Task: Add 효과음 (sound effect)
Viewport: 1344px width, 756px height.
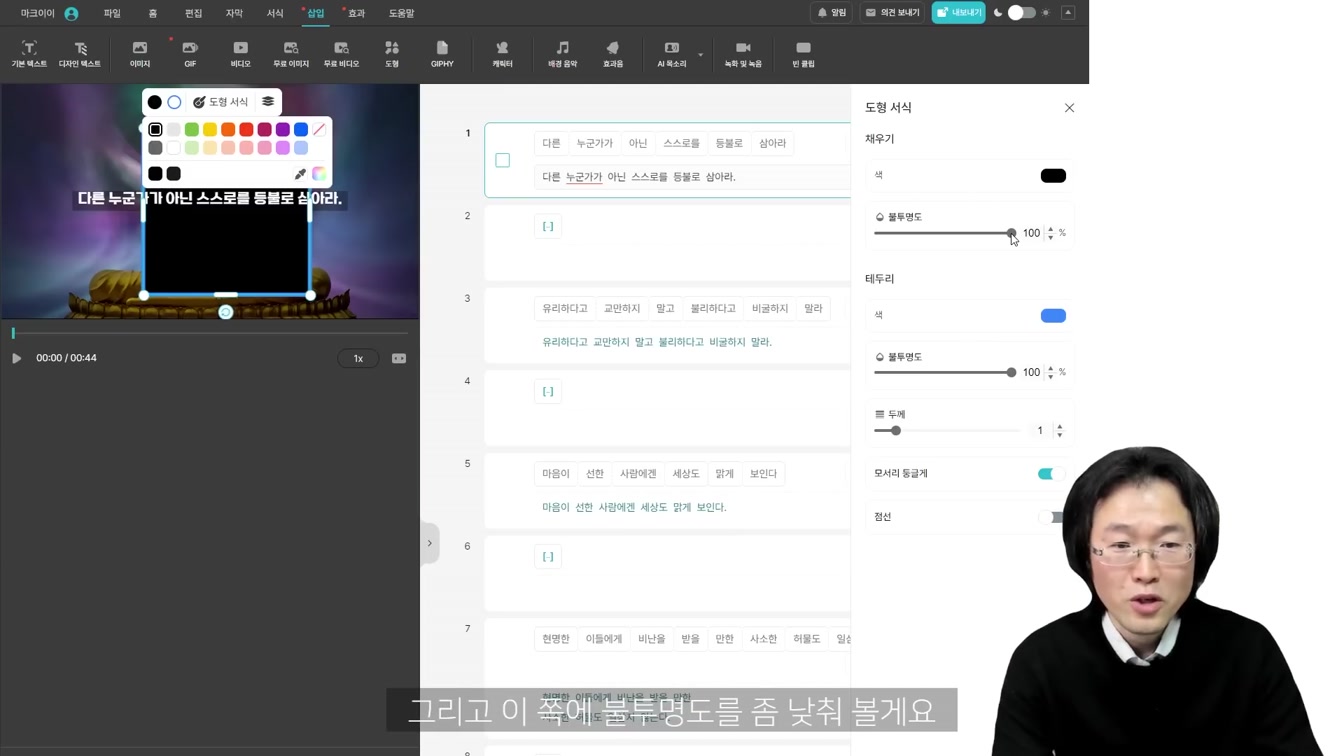Action: click(x=613, y=54)
